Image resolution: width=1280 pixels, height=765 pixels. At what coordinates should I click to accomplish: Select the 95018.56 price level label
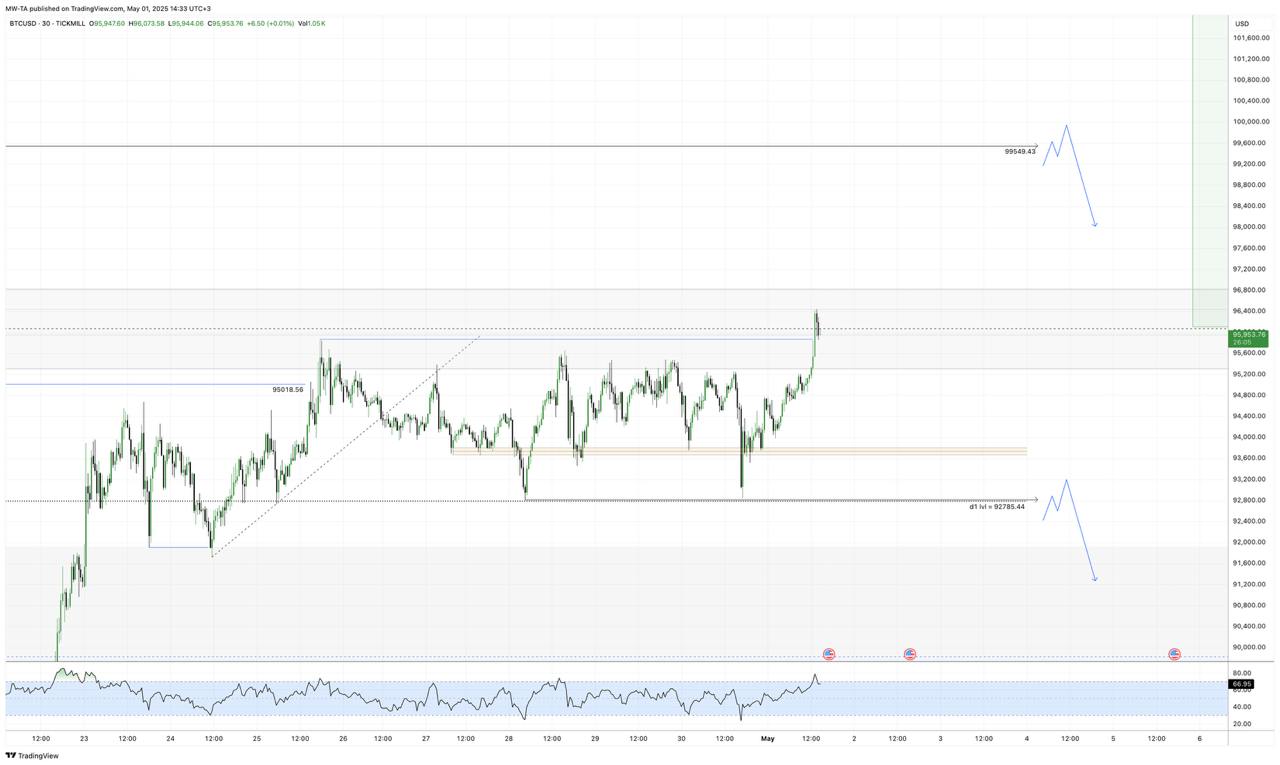287,390
